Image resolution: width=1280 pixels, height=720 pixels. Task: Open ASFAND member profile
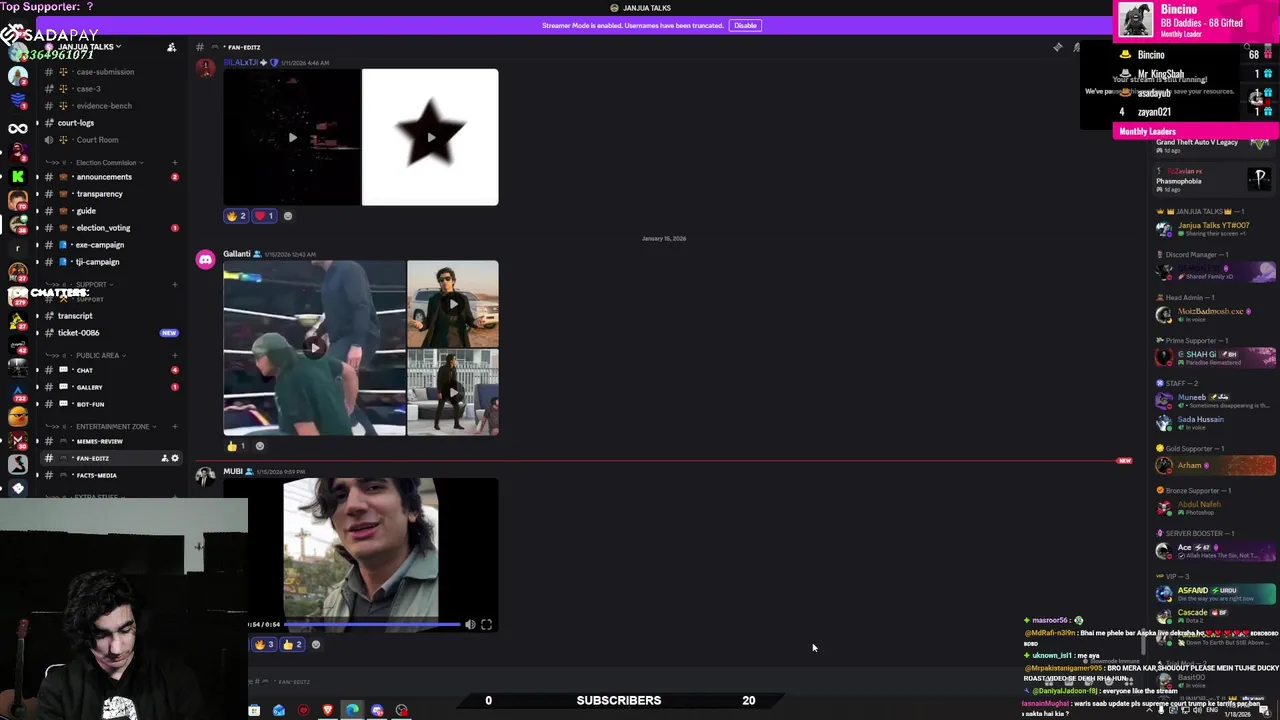pos(1215,594)
